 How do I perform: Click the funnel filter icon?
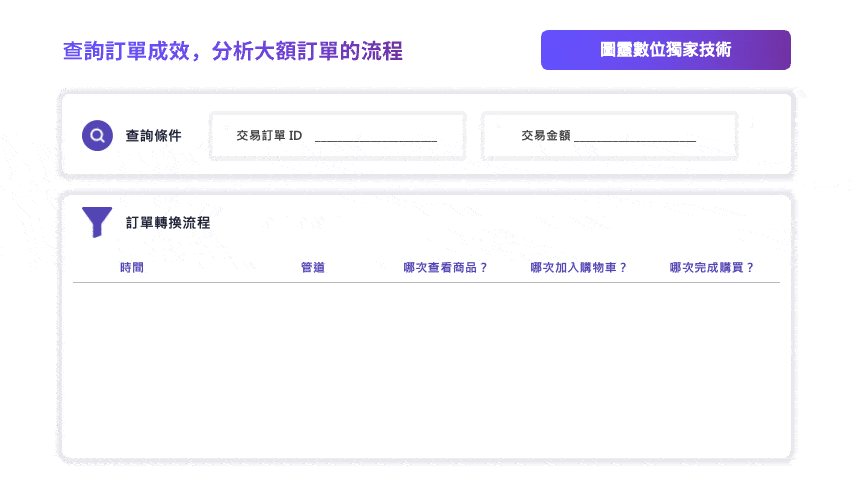[x=97, y=222]
